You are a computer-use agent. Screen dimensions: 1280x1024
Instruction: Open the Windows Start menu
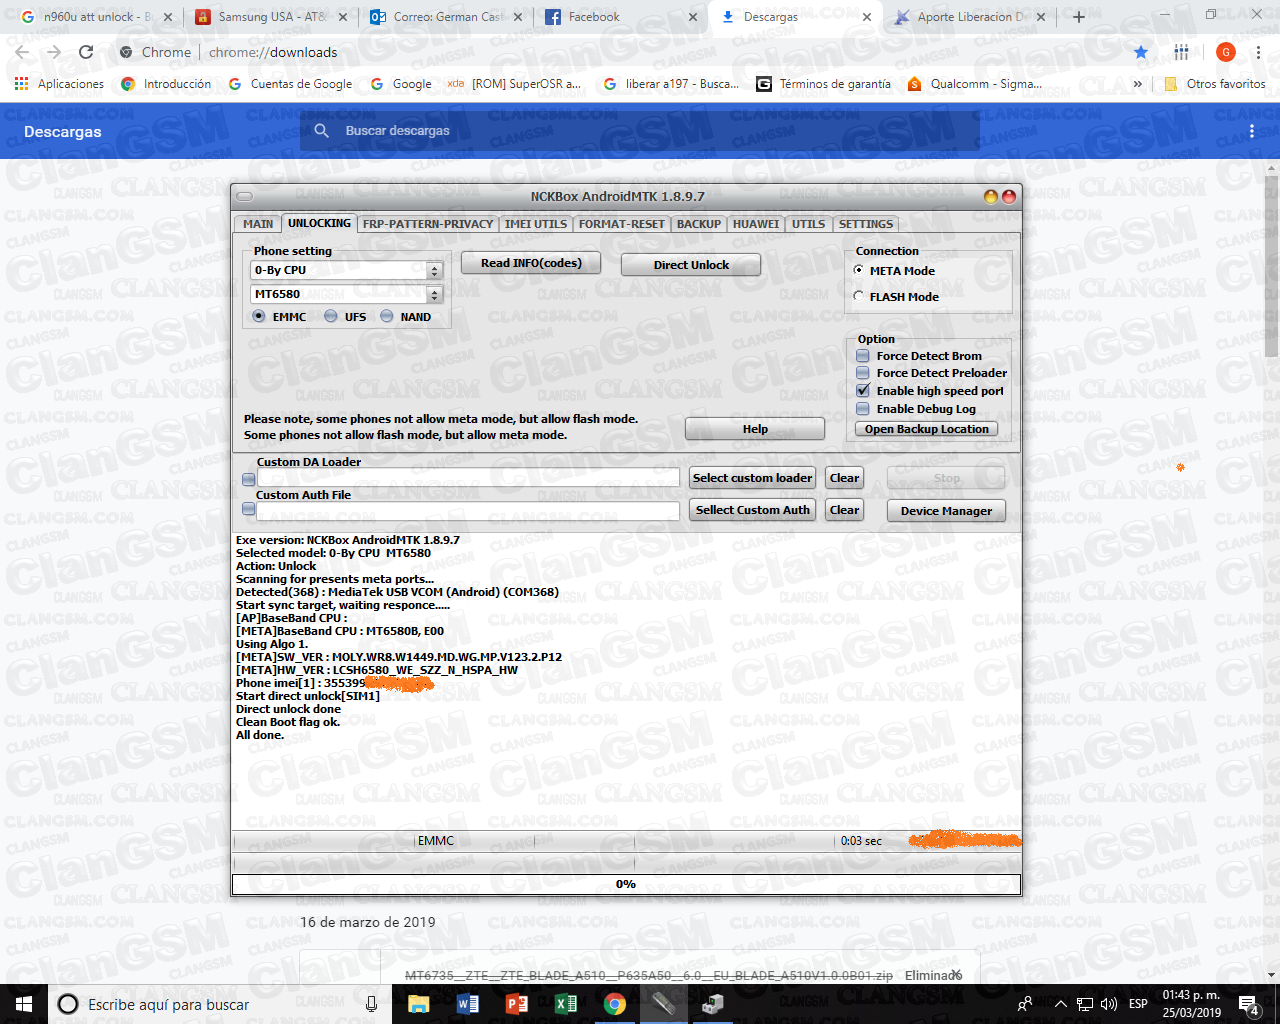(x=24, y=1004)
